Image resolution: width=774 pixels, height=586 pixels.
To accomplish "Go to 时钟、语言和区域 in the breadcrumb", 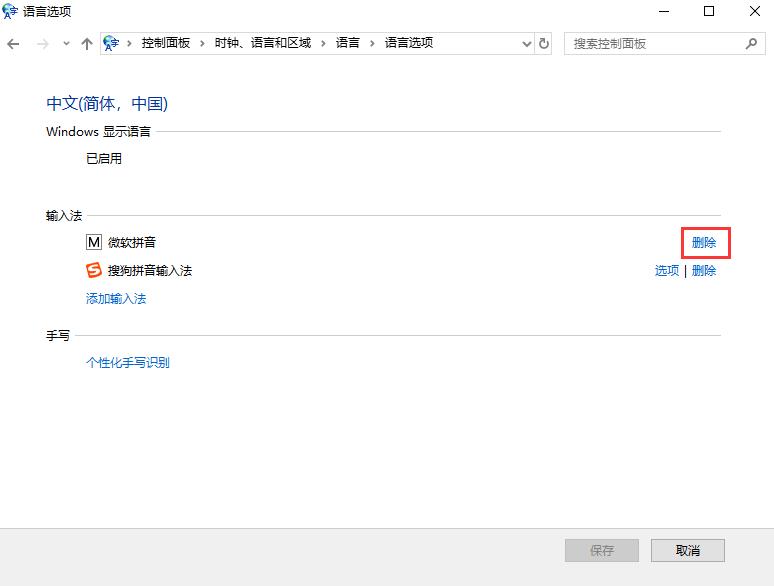I will point(261,44).
